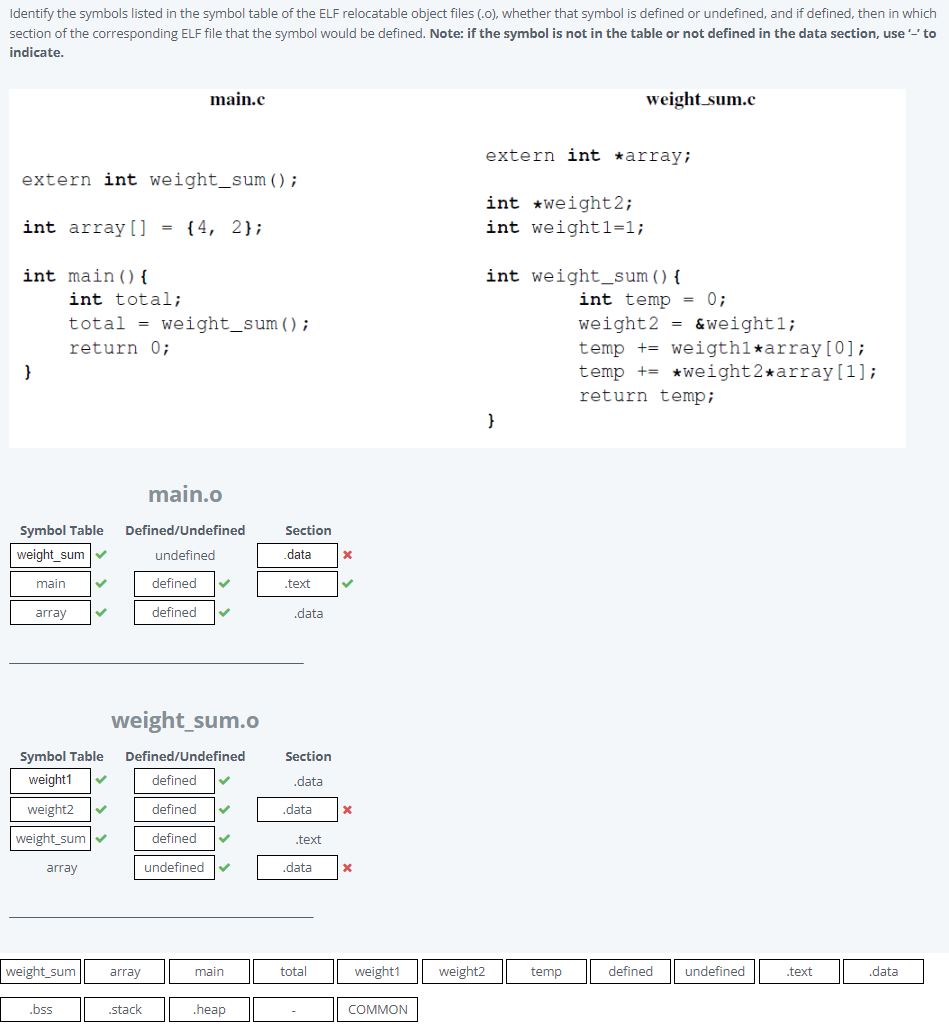The height and width of the screenshot is (1026, 949).
Task: Click the green check beside main.o's .text section
Action: tap(348, 583)
